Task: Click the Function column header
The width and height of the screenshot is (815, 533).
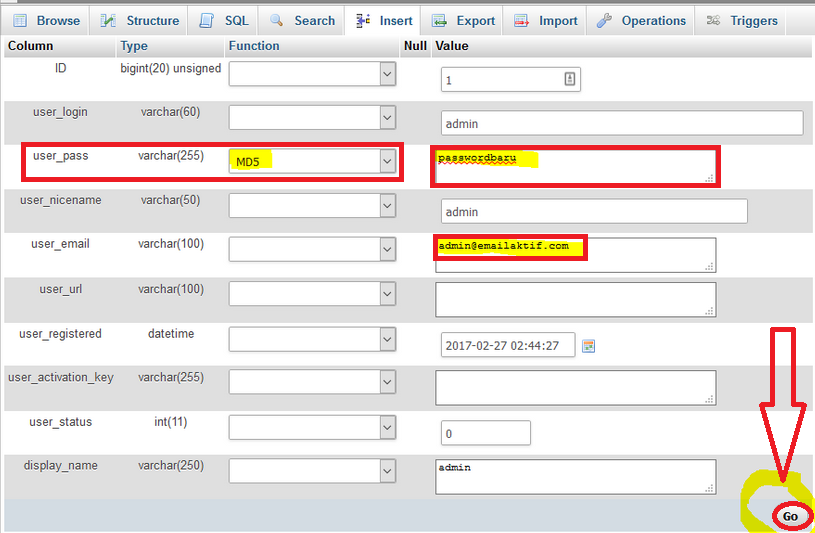Action: (254, 46)
